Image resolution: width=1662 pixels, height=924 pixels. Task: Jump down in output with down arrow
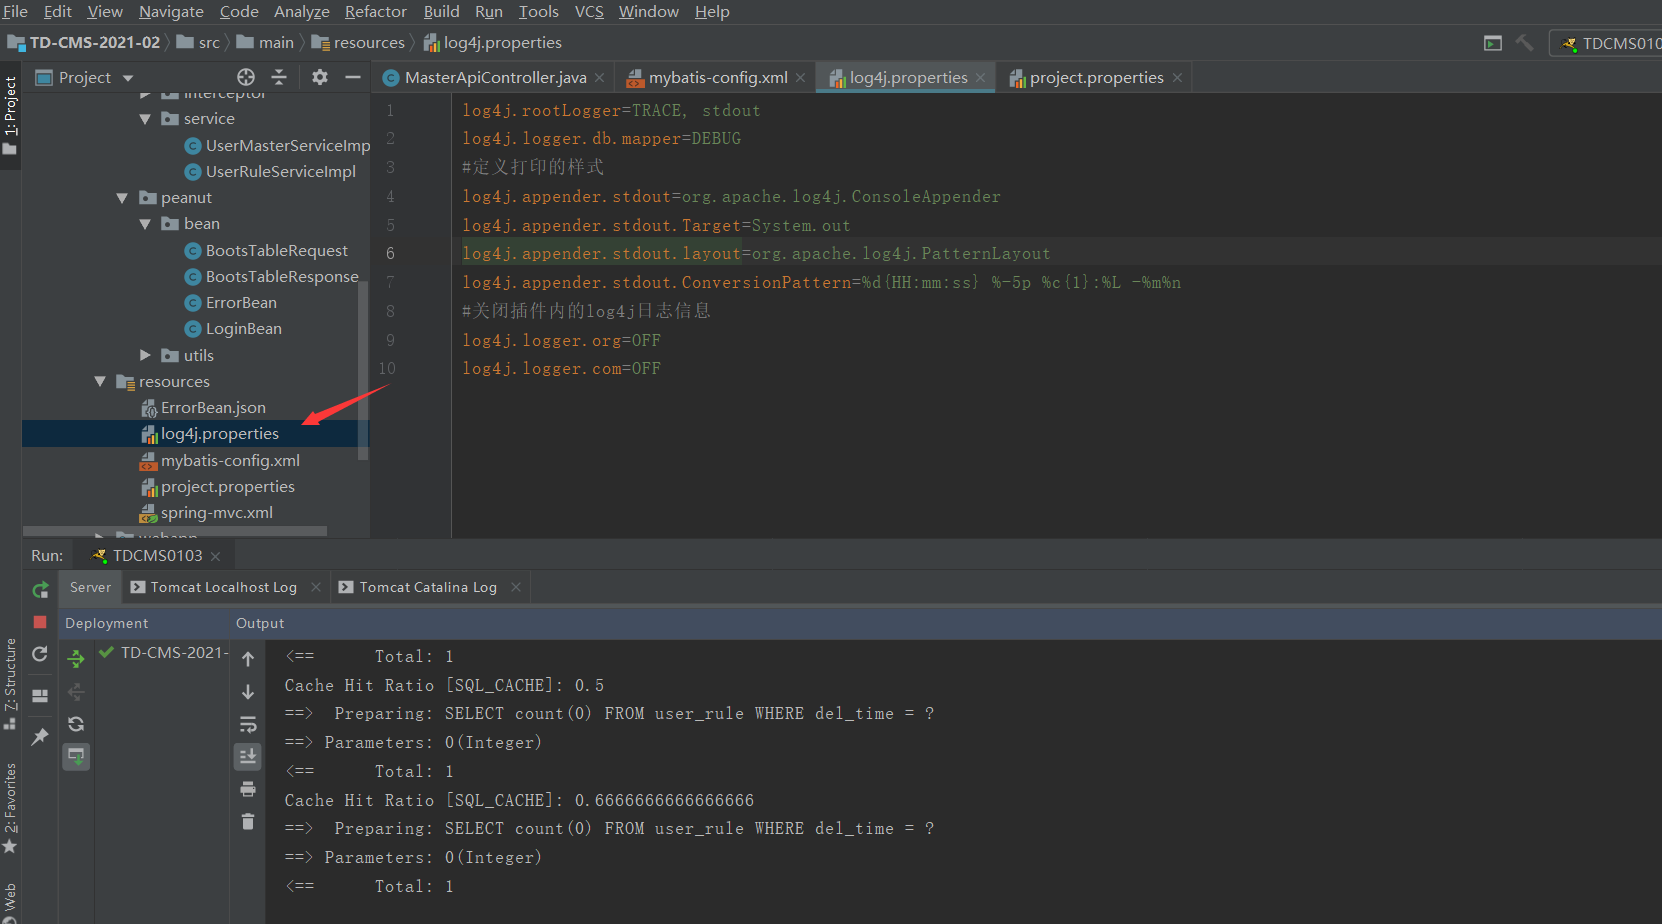click(248, 692)
